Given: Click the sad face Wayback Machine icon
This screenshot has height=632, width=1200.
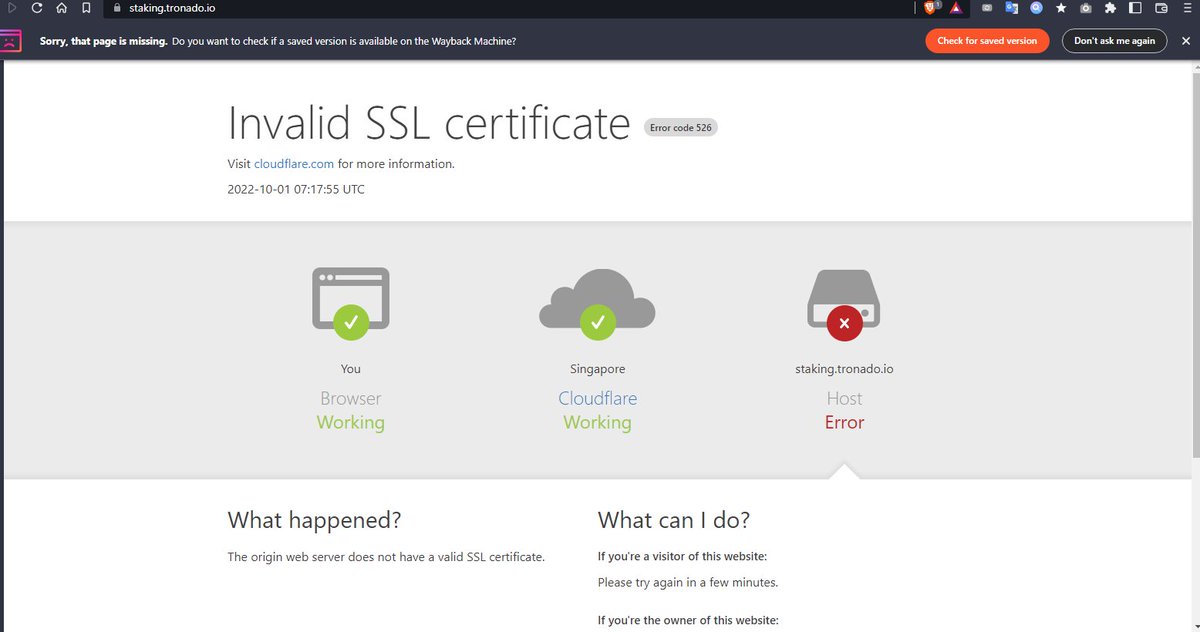Looking at the screenshot, I should [10, 41].
